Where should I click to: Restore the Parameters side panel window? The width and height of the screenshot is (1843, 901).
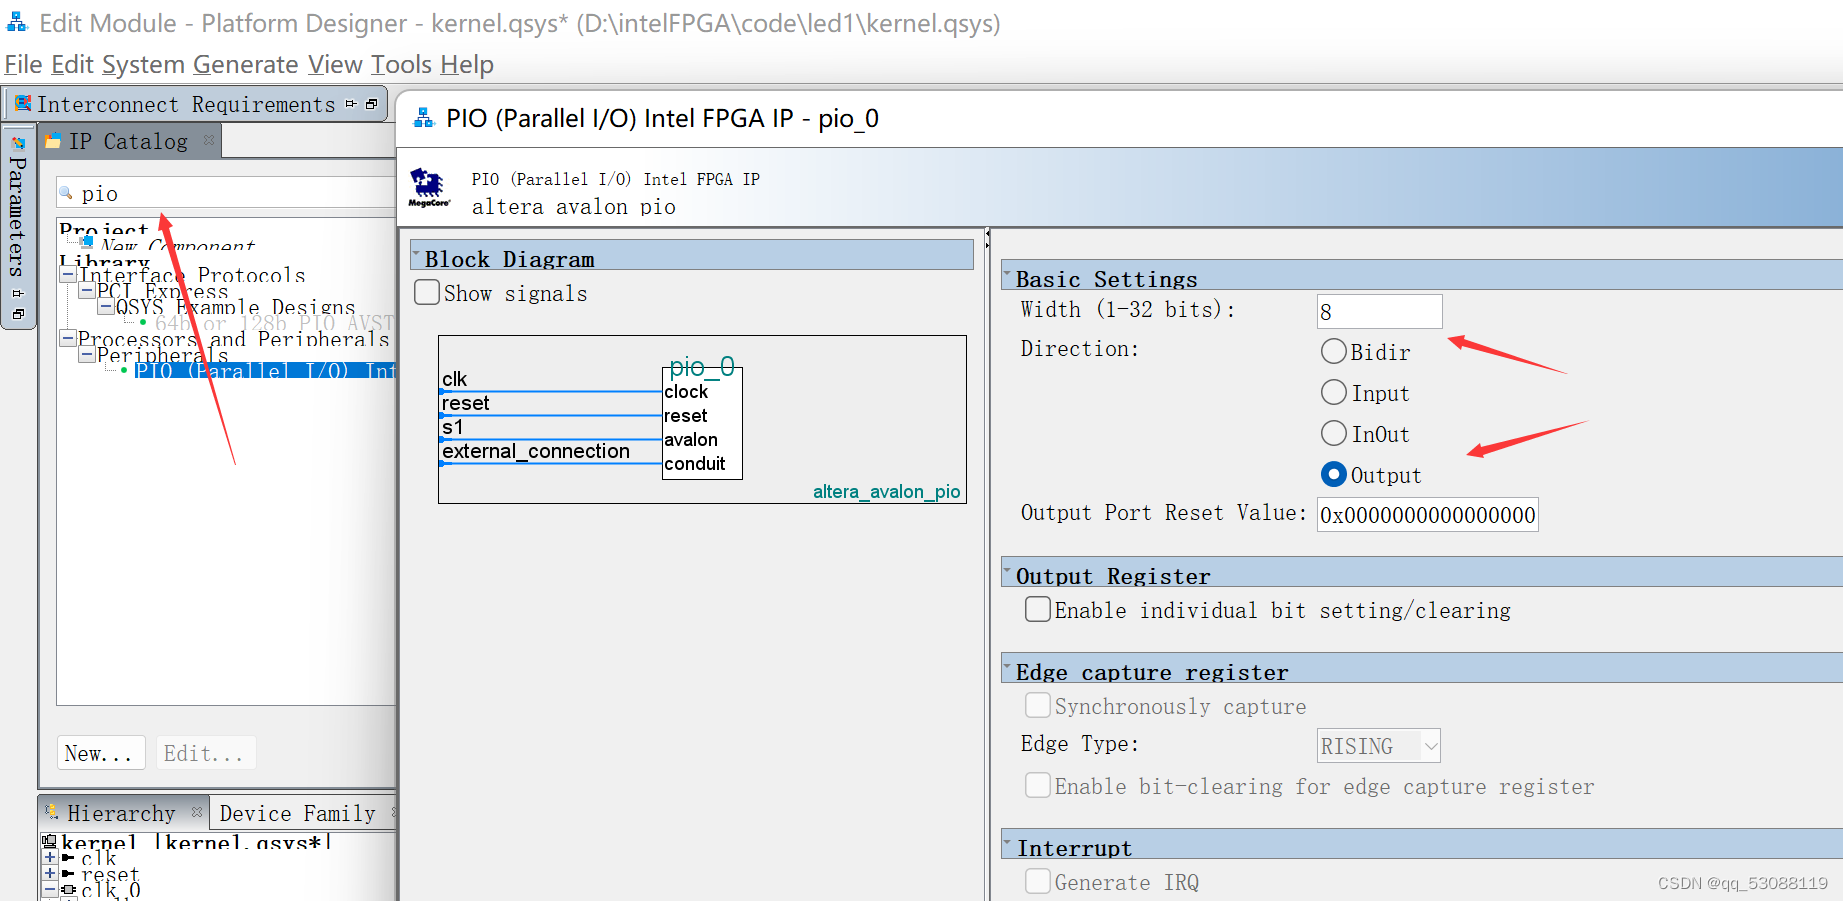click(x=18, y=313)
